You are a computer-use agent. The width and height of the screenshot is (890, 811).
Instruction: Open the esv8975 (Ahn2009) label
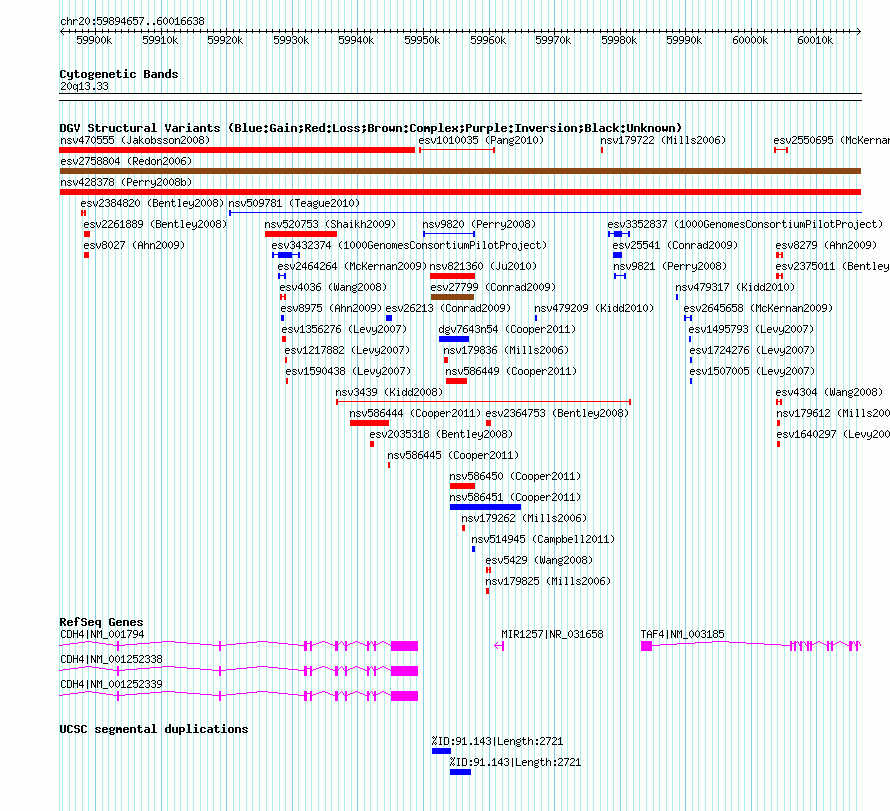click(331, 308)
